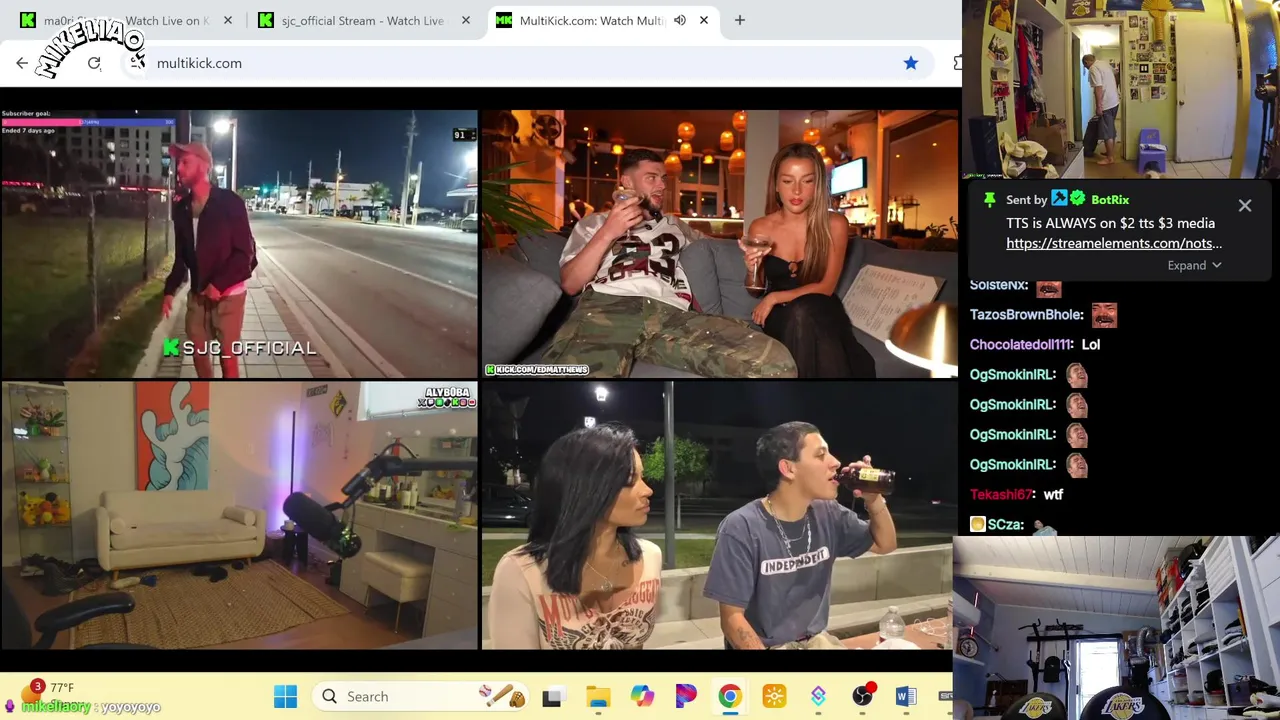The image size is (1280, 720).
Task: Click BotRix verified badge icon
Action: (x=1077, y=199)
